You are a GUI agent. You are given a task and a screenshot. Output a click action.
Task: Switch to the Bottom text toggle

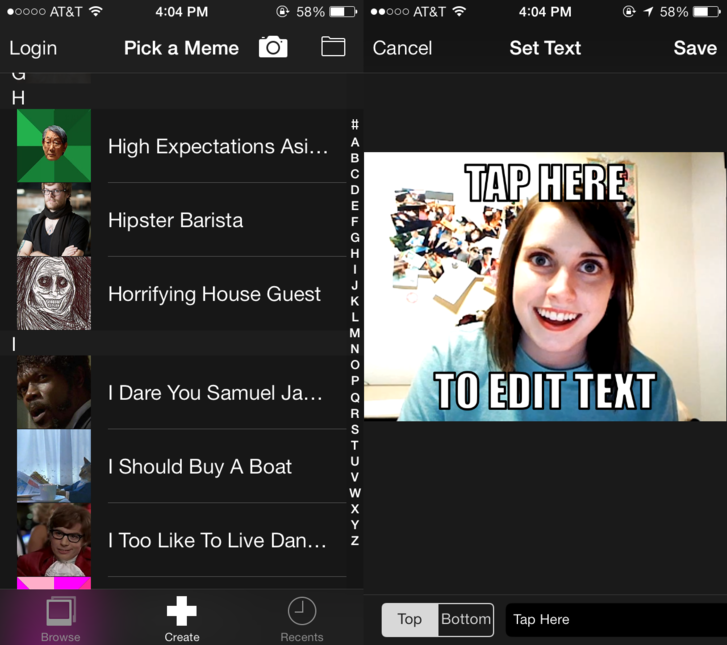(466, 619)
